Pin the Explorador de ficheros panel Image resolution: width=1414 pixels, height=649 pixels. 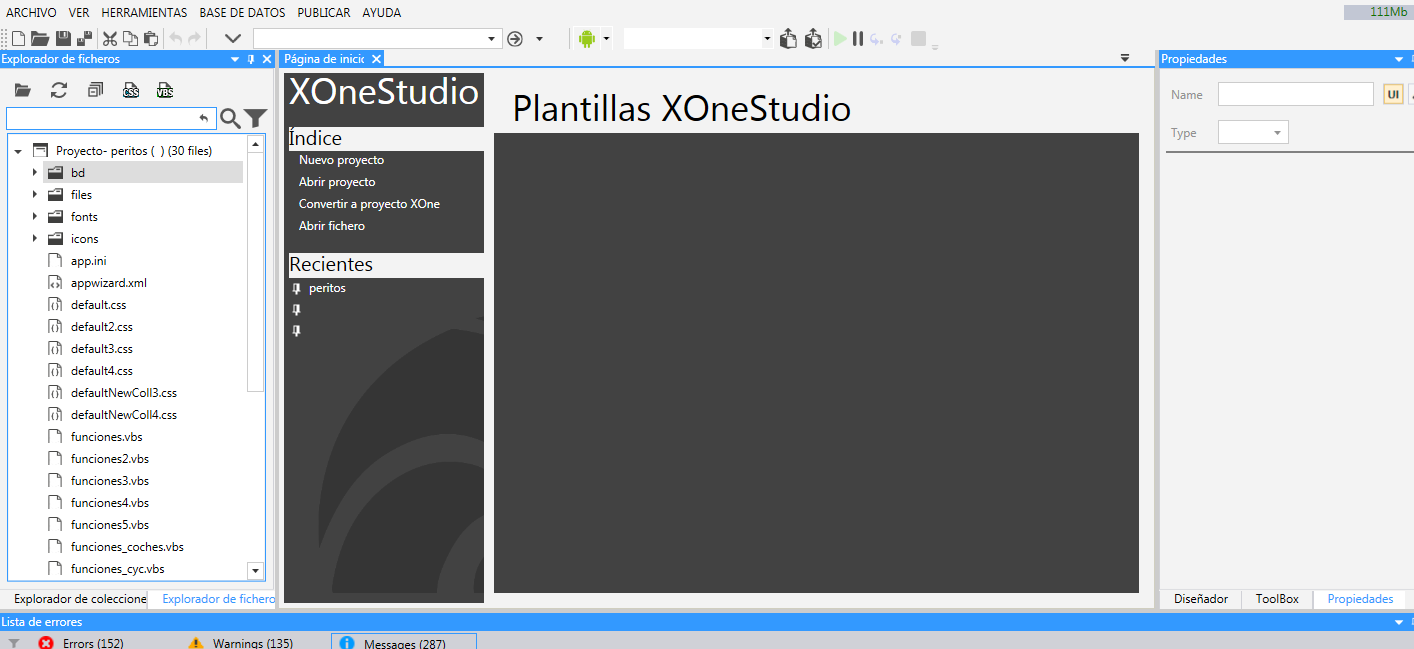251,59
